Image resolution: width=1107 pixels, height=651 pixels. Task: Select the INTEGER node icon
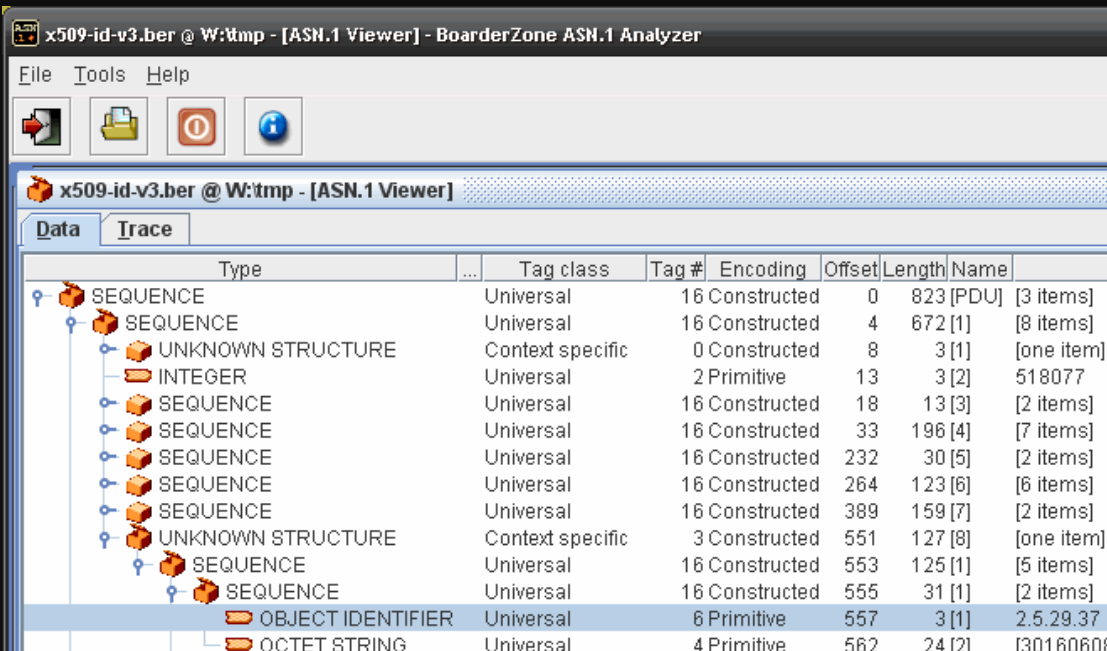(x=139, y=377)
